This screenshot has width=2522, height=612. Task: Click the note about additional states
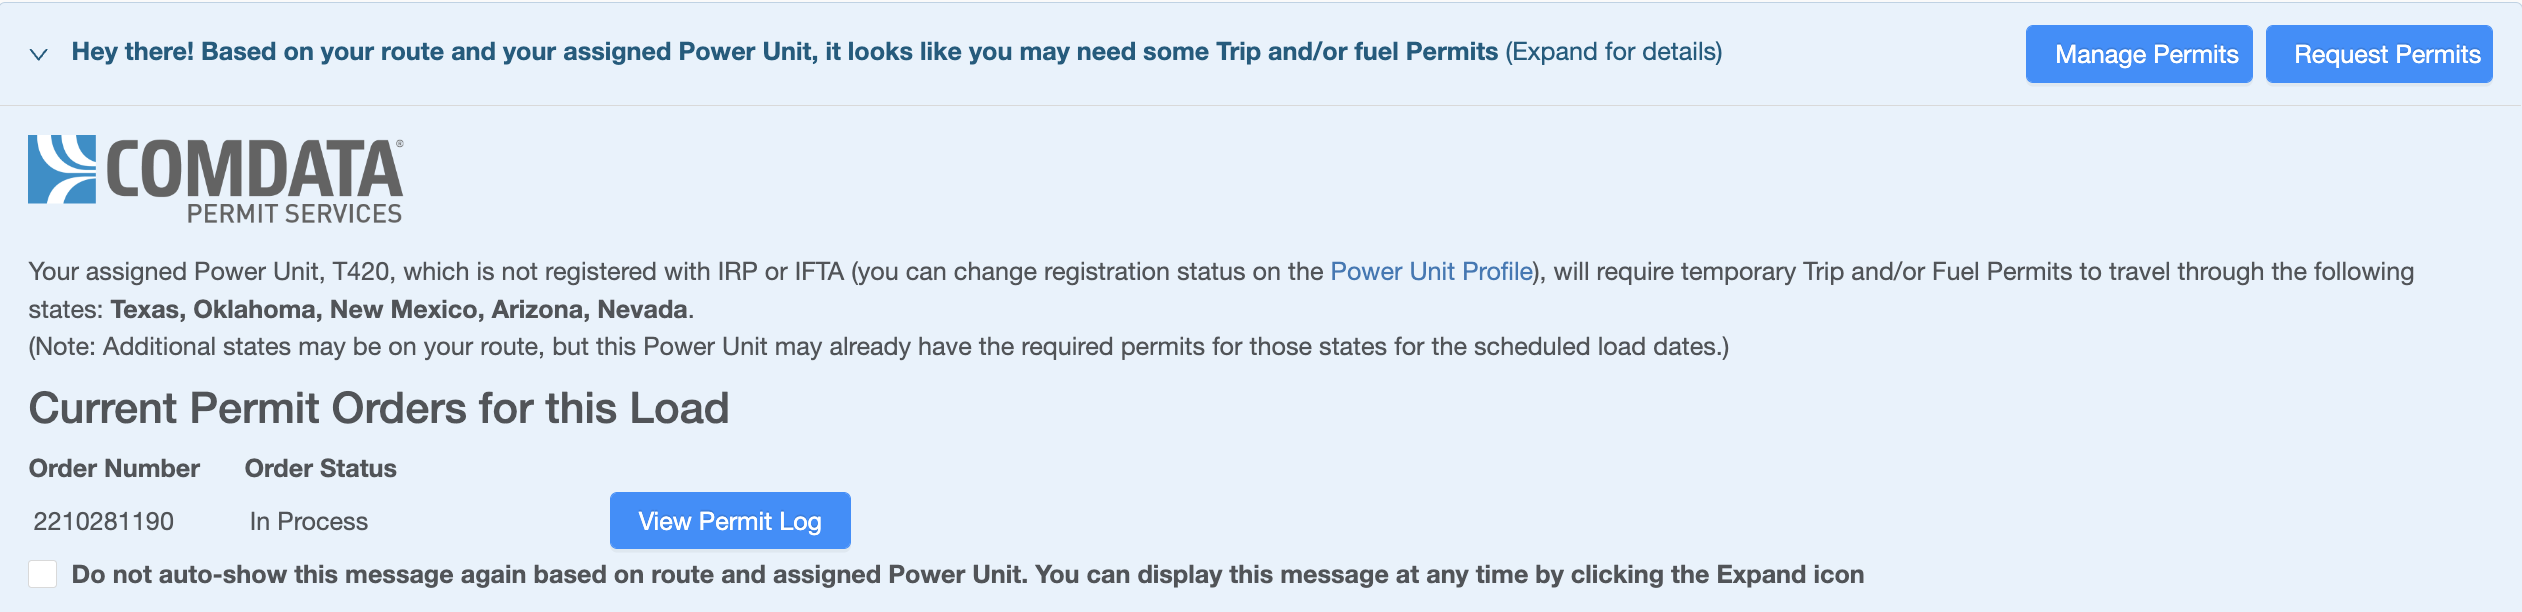[879, 346]
